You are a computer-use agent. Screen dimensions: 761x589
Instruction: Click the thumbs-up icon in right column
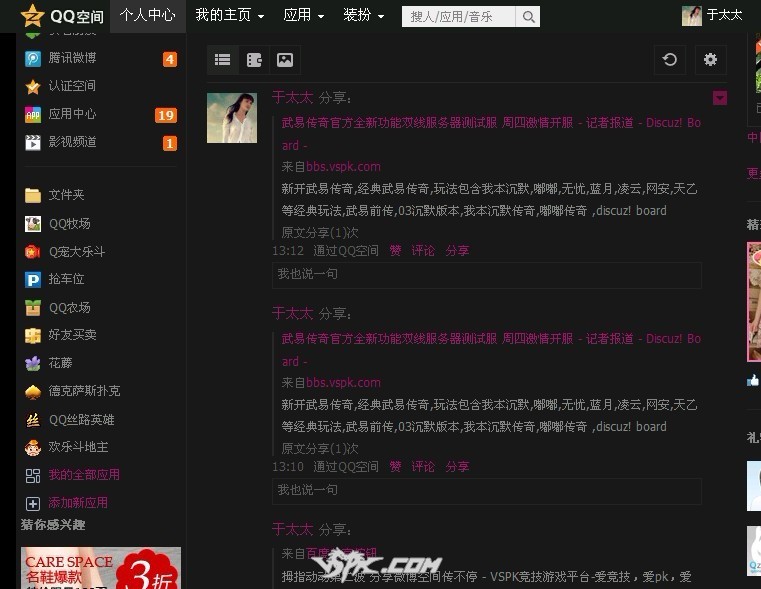753,380
